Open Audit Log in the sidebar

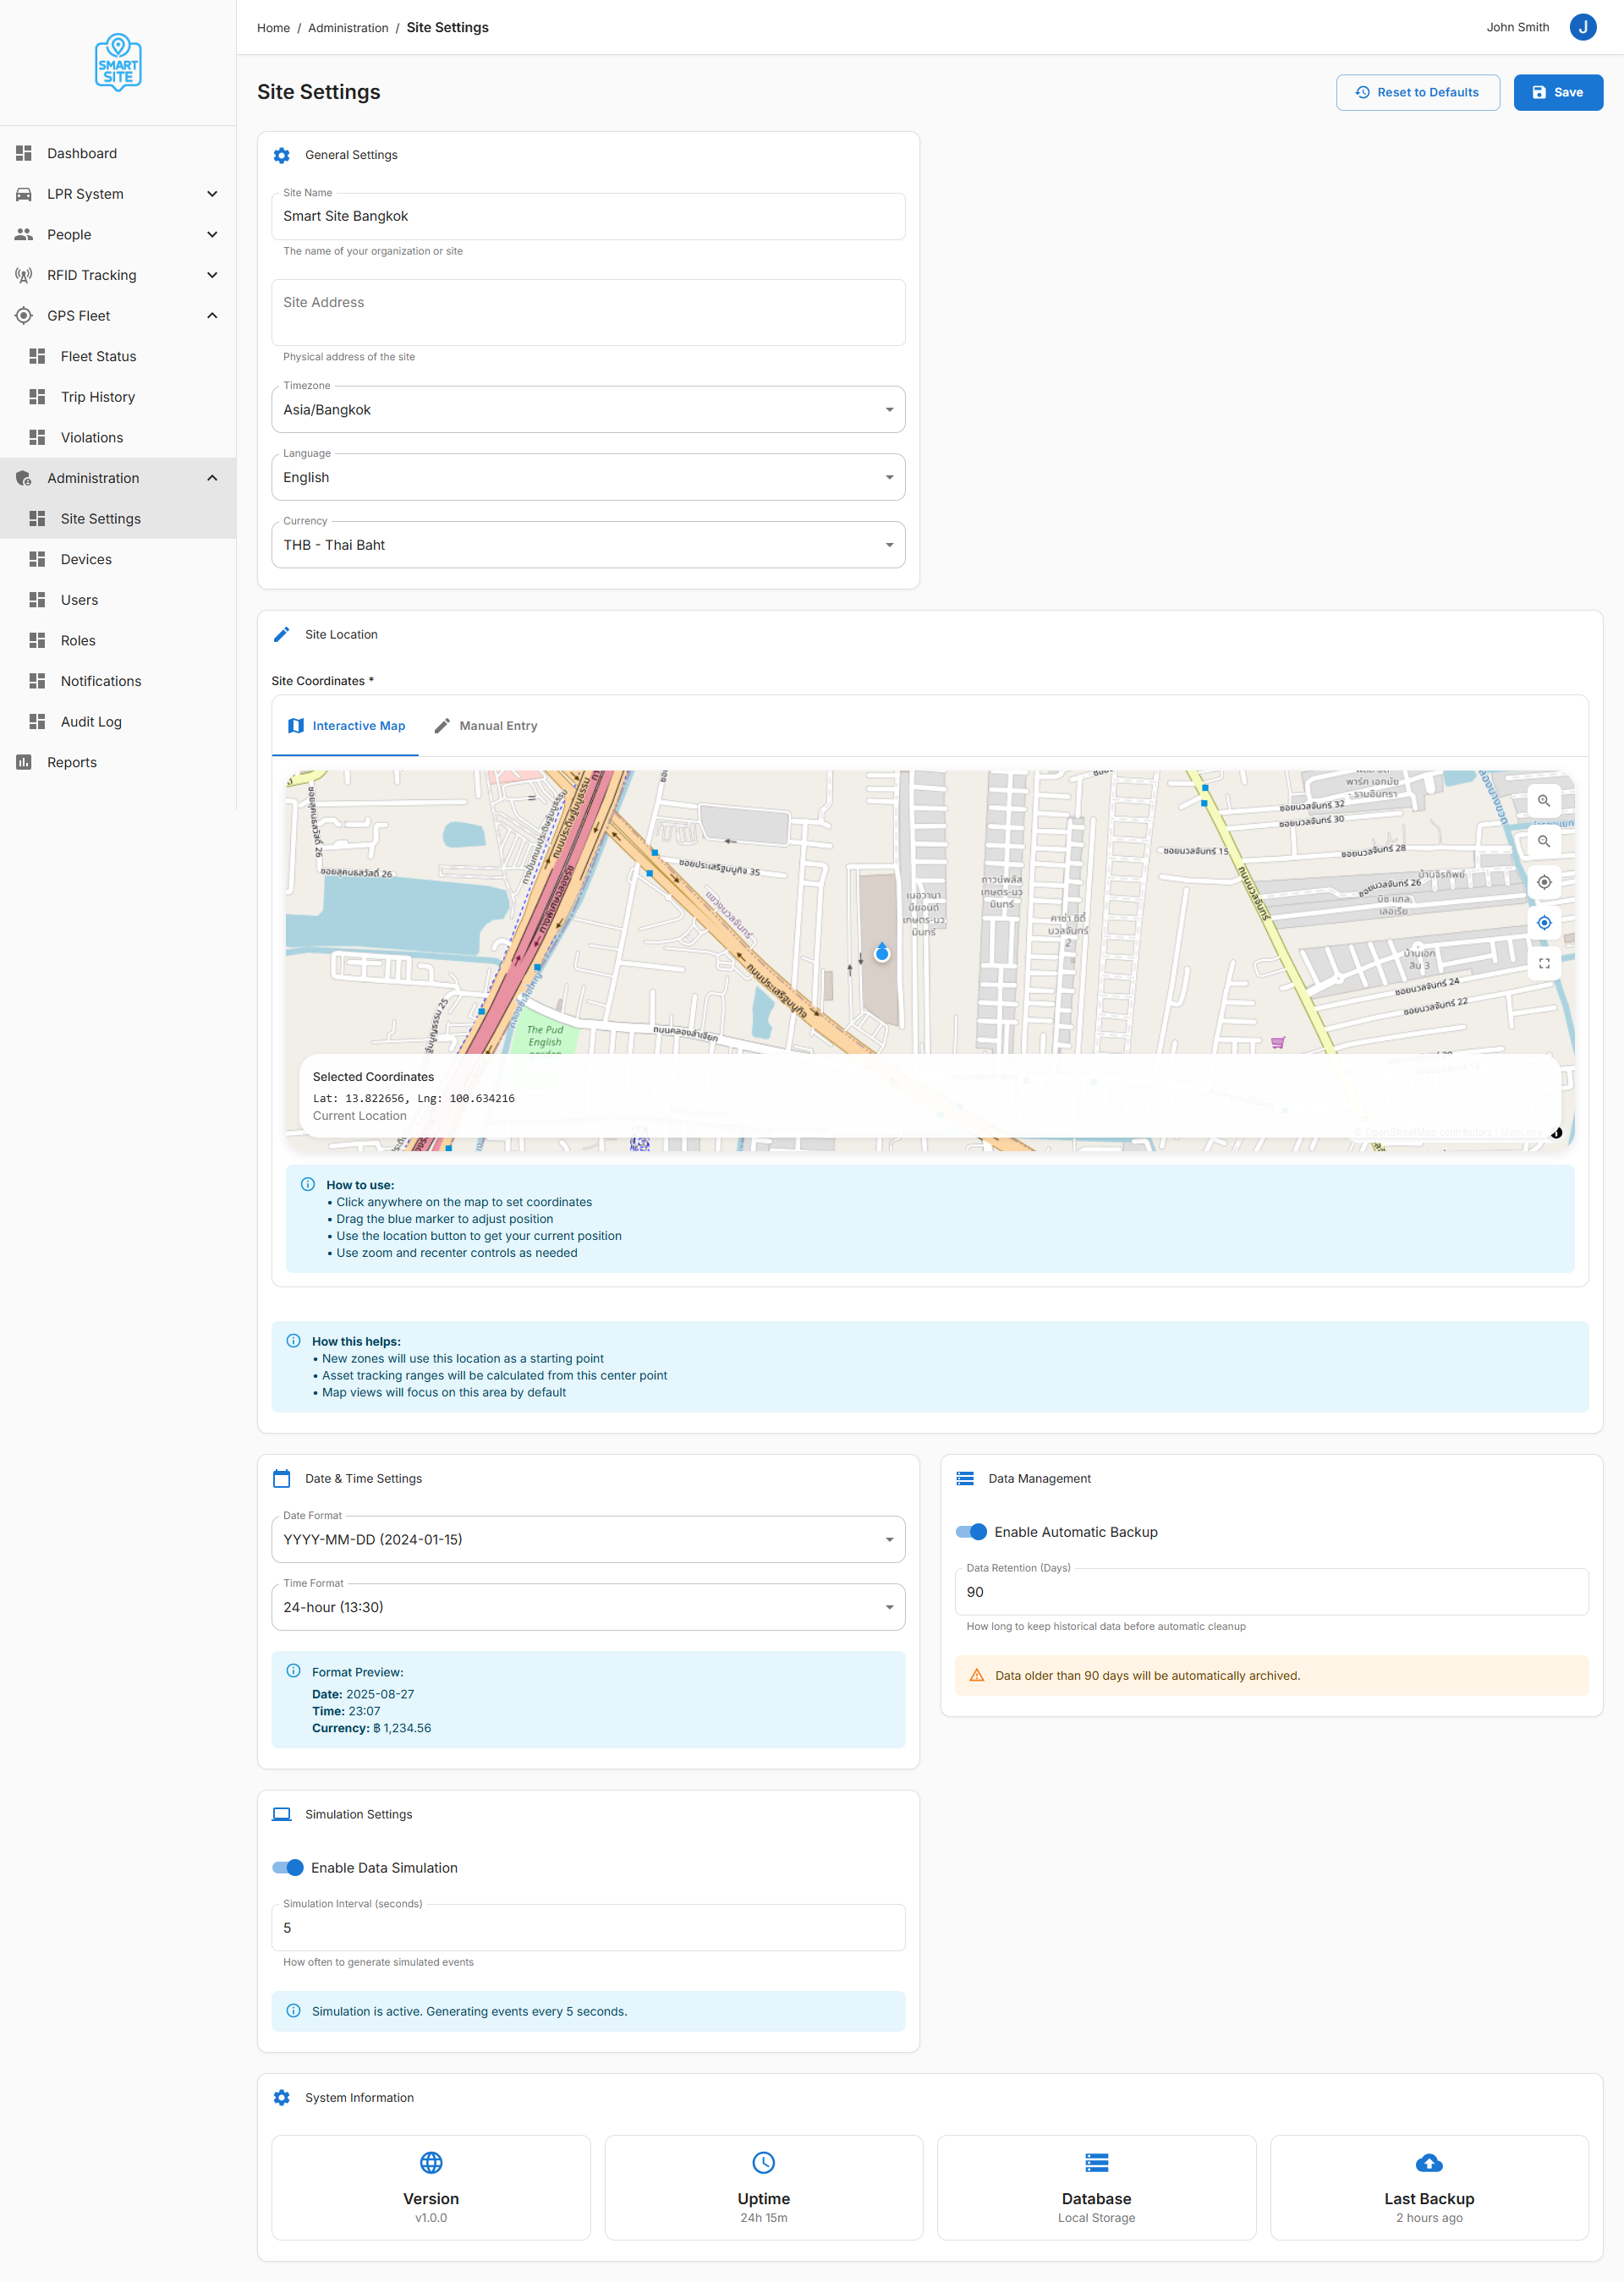tap(91, 722)
